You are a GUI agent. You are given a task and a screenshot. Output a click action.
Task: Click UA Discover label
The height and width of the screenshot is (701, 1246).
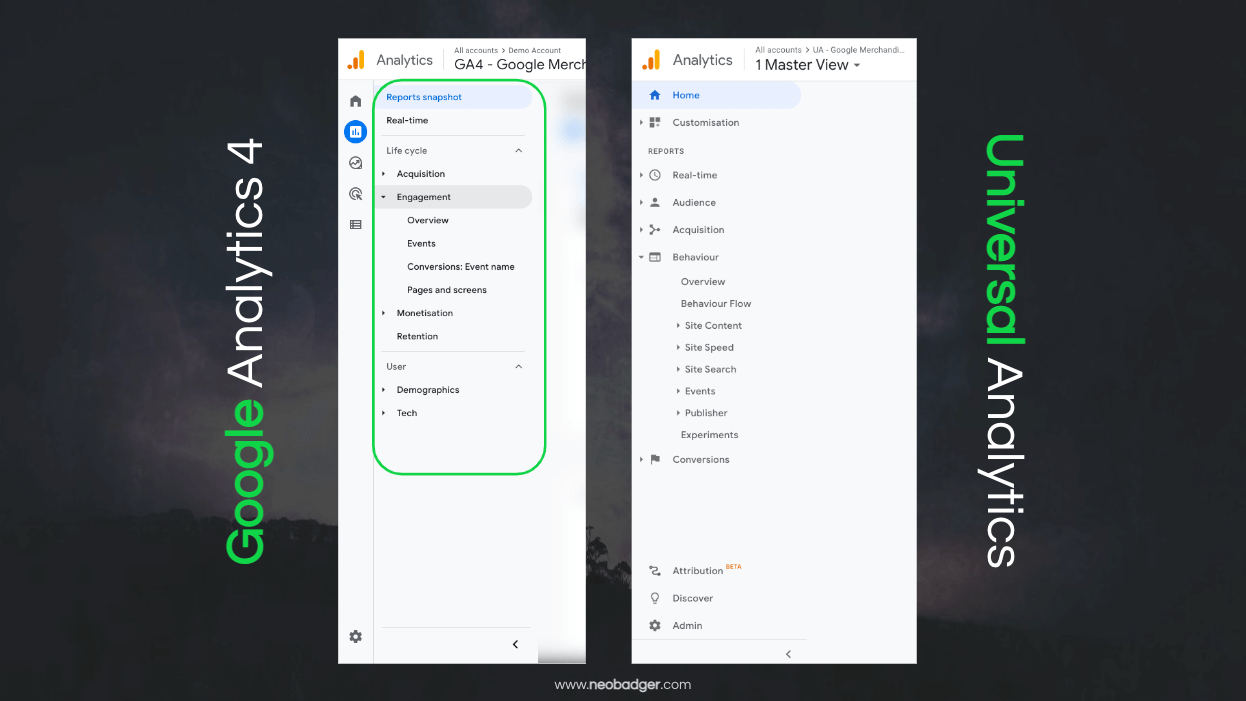692,598
